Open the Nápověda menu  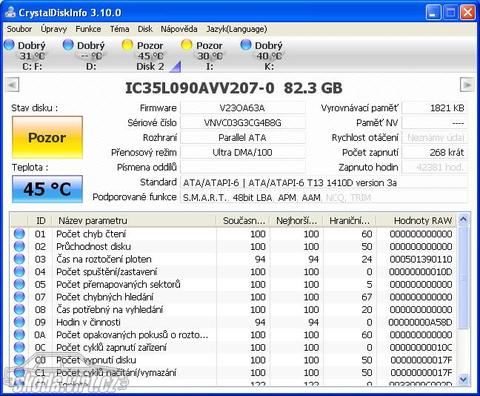coord(179,29)
